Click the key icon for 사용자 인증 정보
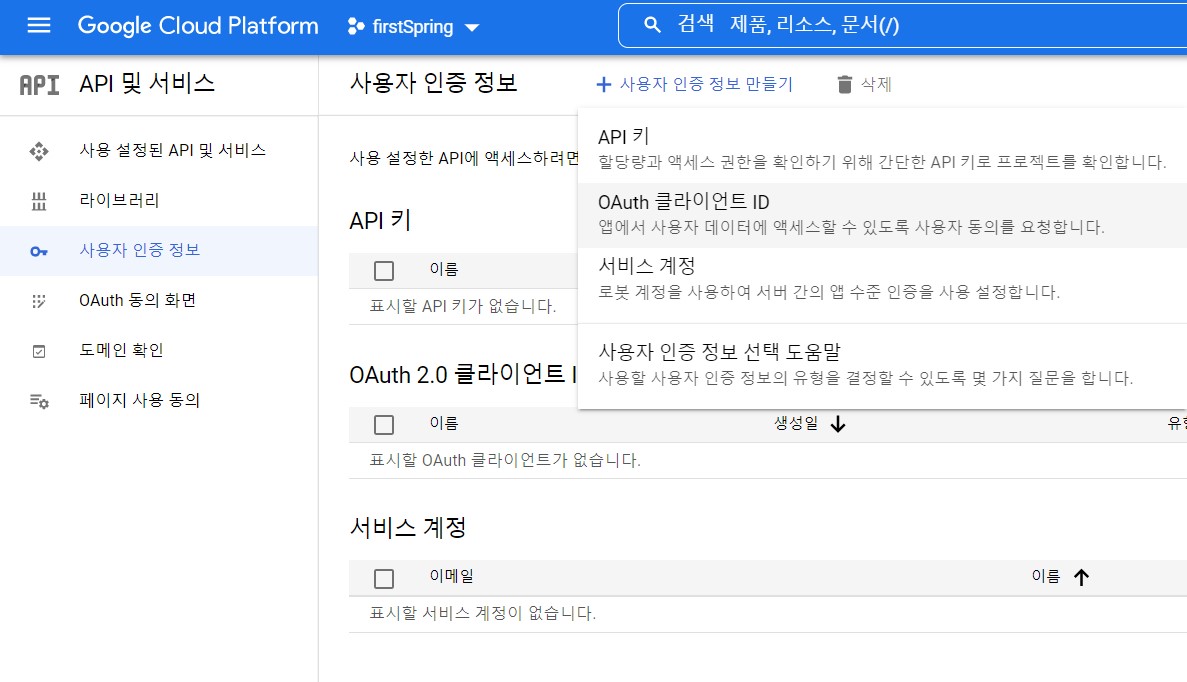The image size is (1187, 682). click(x=39, y=251)
